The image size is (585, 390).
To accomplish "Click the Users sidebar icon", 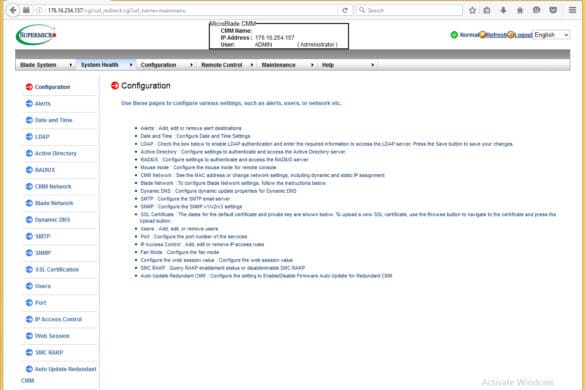I will (x=29, y=286).
